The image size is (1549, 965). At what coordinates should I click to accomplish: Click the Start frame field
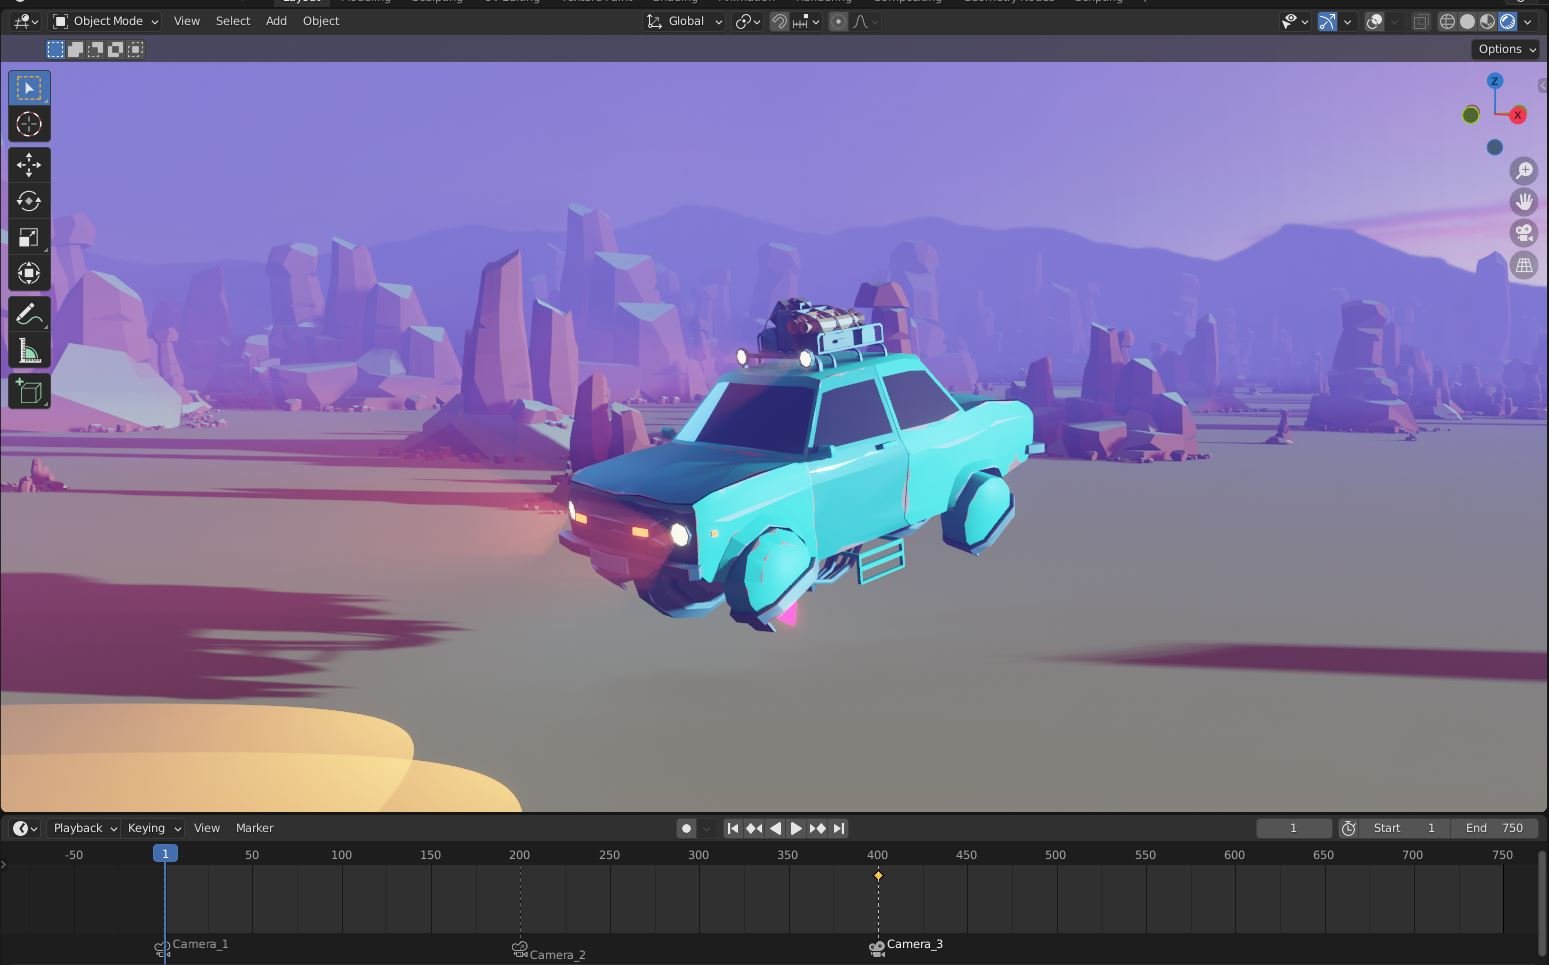[1404, 828]
